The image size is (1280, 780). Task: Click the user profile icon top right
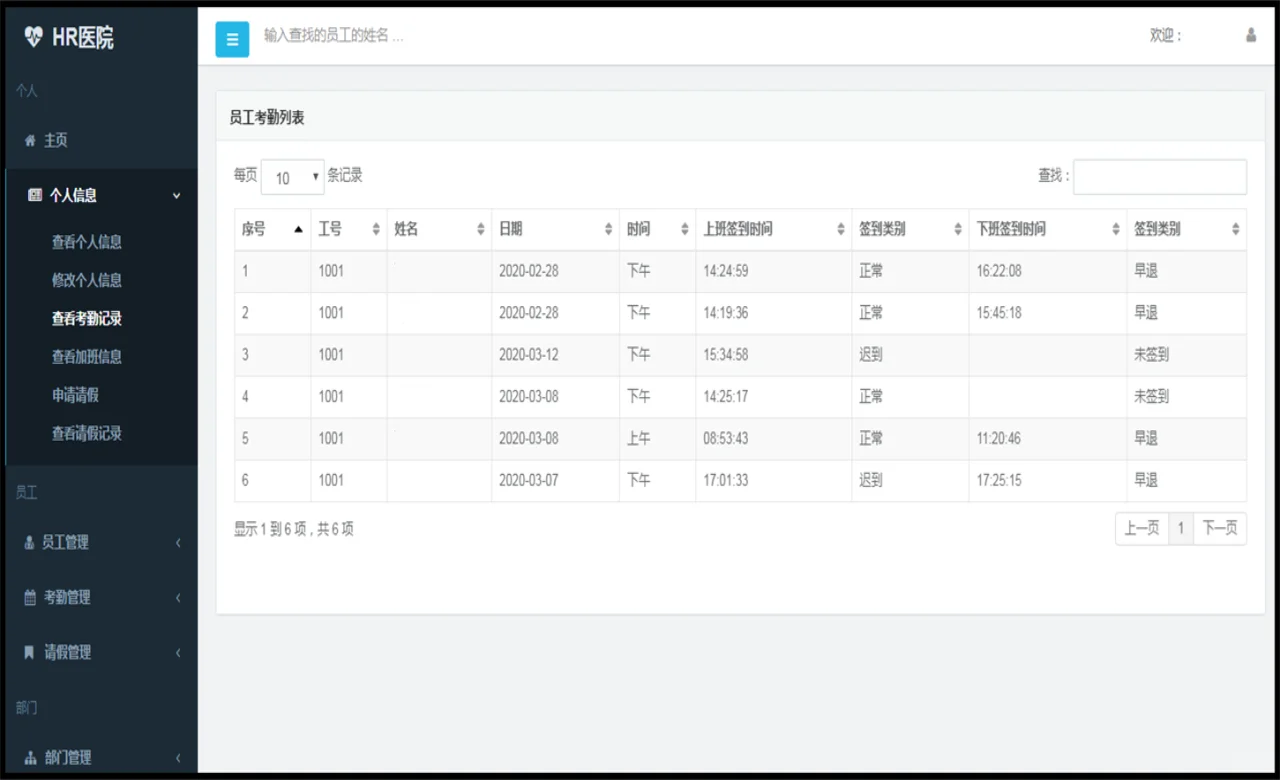tap(1250, 34)
